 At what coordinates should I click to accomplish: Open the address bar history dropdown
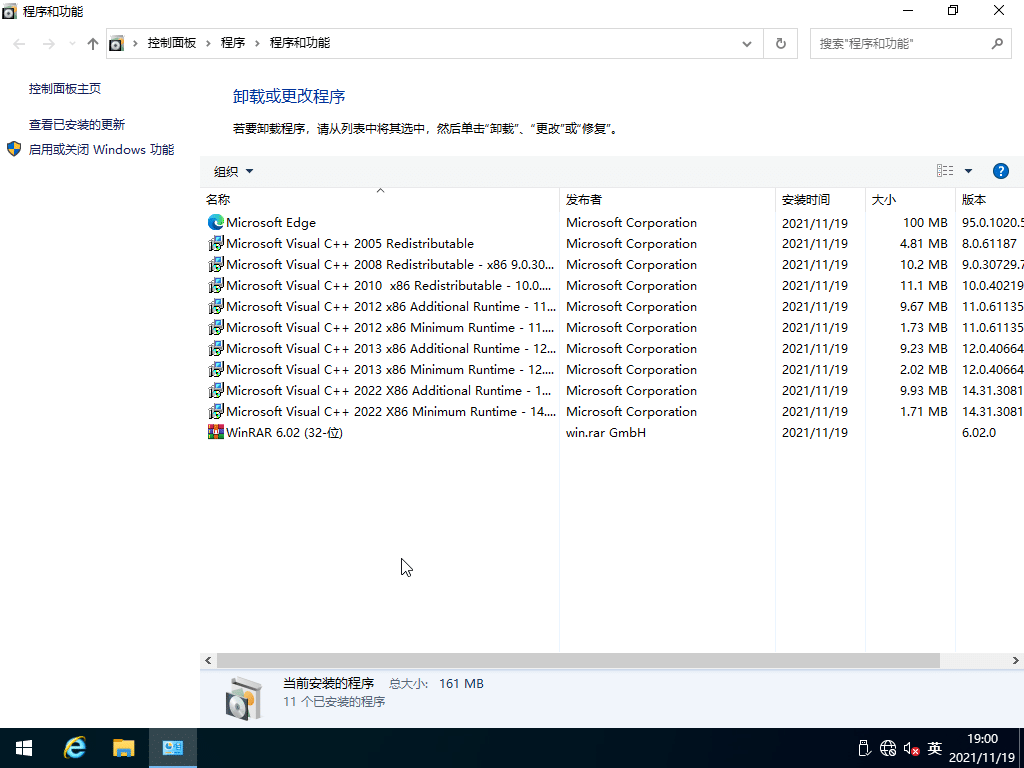click(x=747, y=43)
